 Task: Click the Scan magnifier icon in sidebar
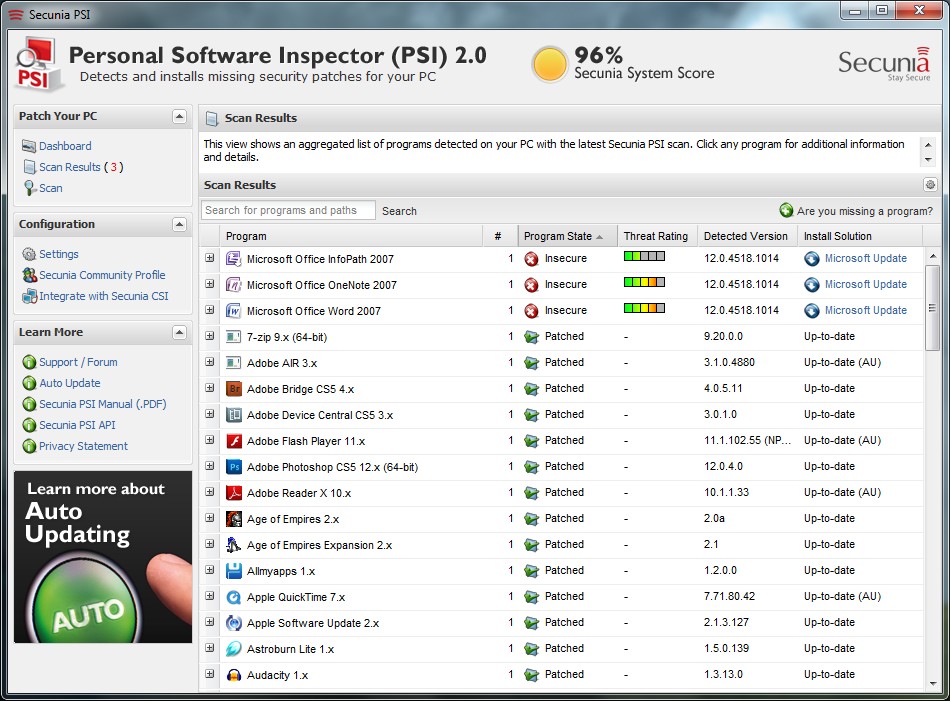pos(29,188)
